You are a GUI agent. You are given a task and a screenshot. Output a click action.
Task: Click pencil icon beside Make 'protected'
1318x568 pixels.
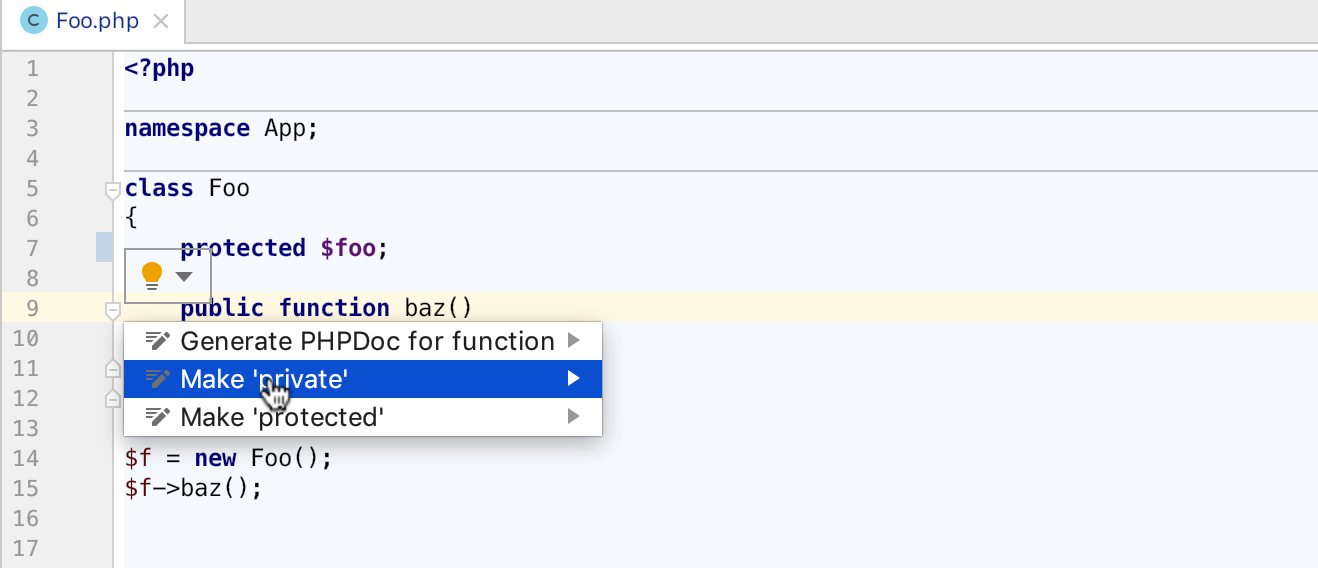pos(158,416)
